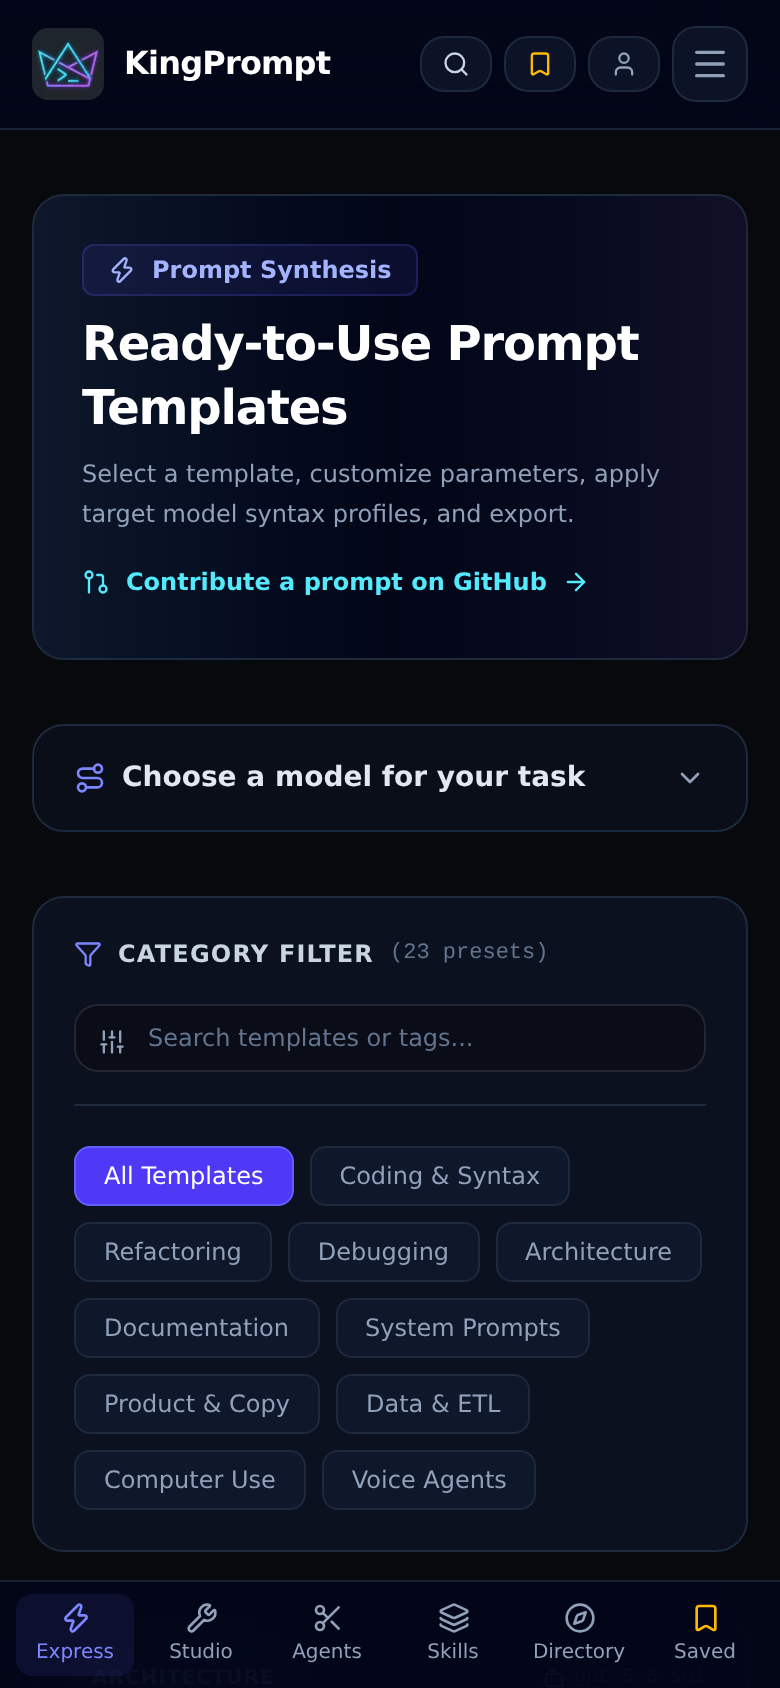
Task: Filter by the Voice Agents category
Action: [429, 1480]
